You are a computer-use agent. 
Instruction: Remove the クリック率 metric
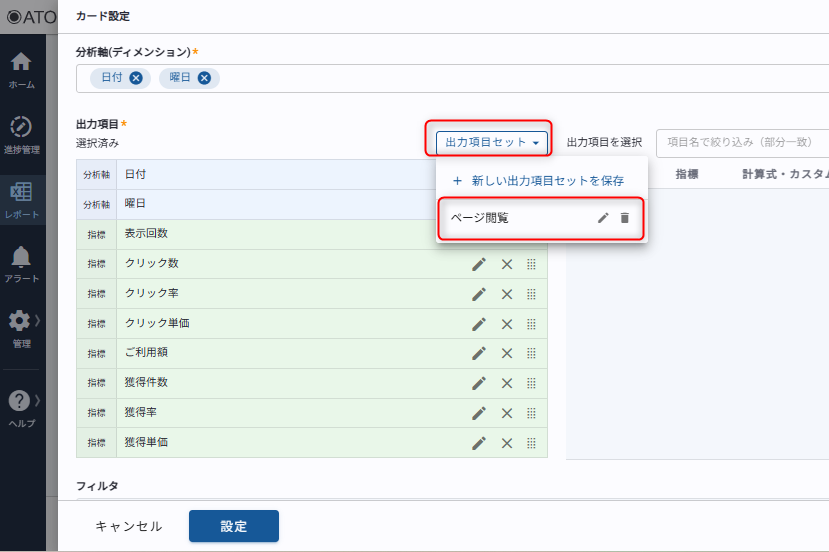click(507, 294)
